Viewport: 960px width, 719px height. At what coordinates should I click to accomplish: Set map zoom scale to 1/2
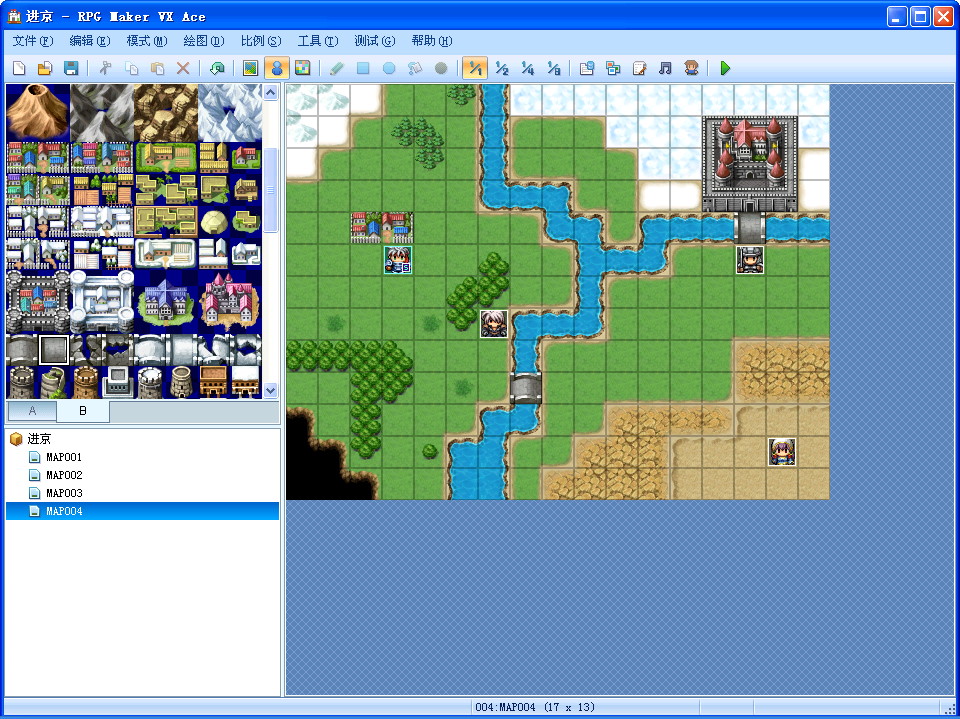[x=502, y=68]
